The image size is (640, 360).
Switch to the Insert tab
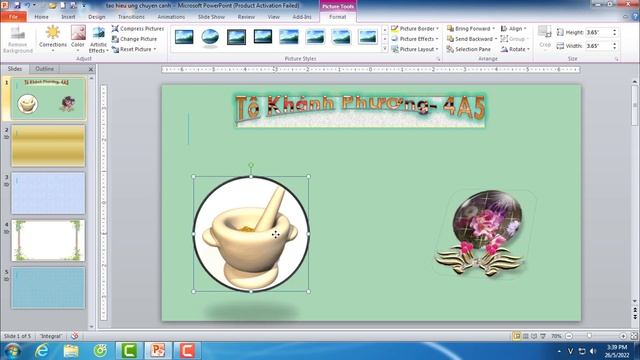pos(68,17)
